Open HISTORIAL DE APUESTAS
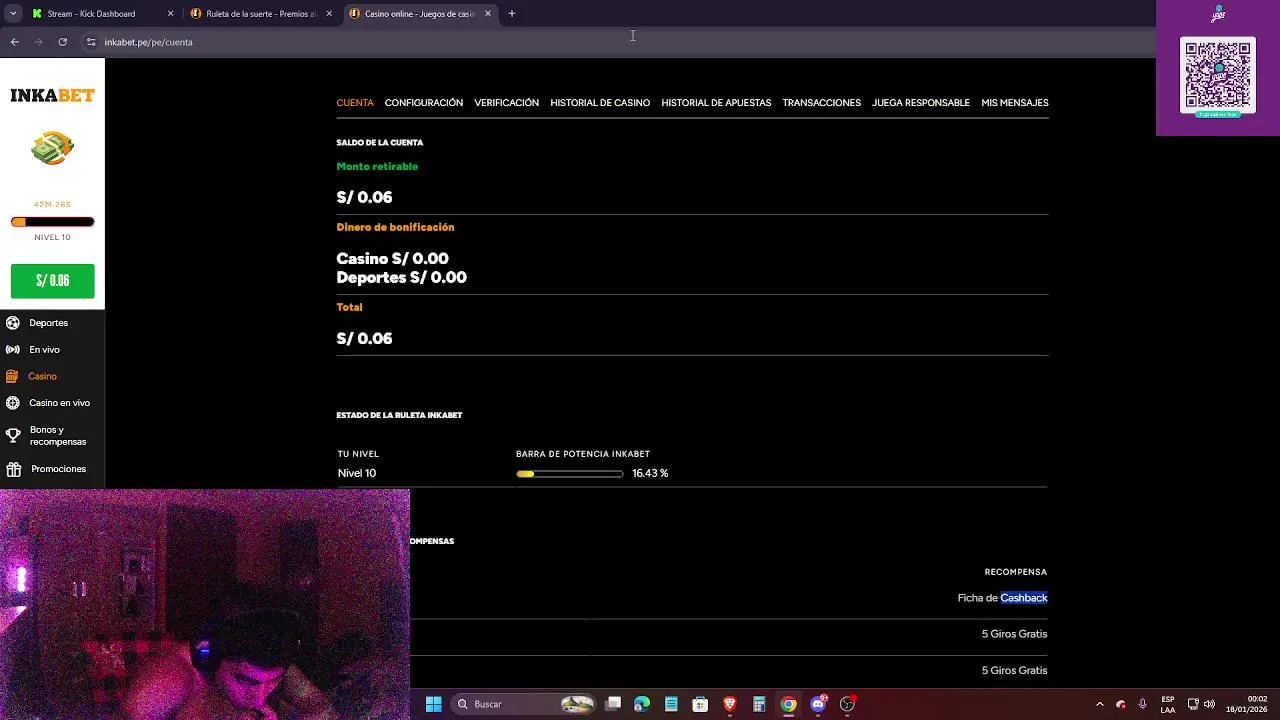1280x720 pixels. [716, 103]
